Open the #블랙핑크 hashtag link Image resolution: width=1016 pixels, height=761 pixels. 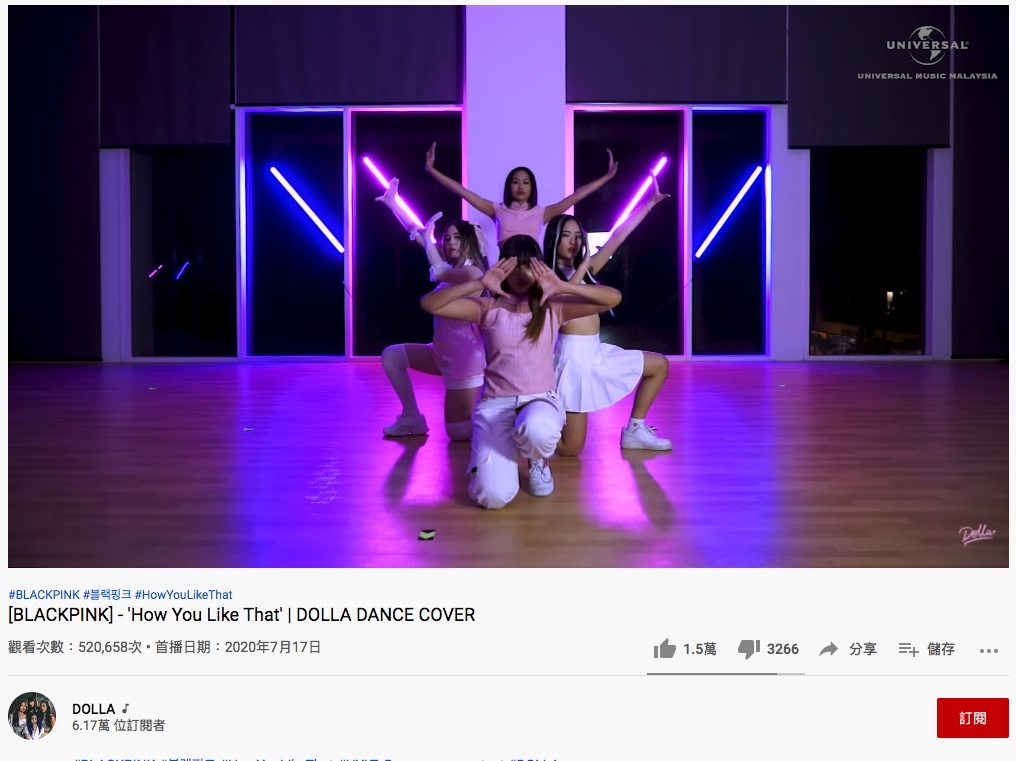pos(108,594)
